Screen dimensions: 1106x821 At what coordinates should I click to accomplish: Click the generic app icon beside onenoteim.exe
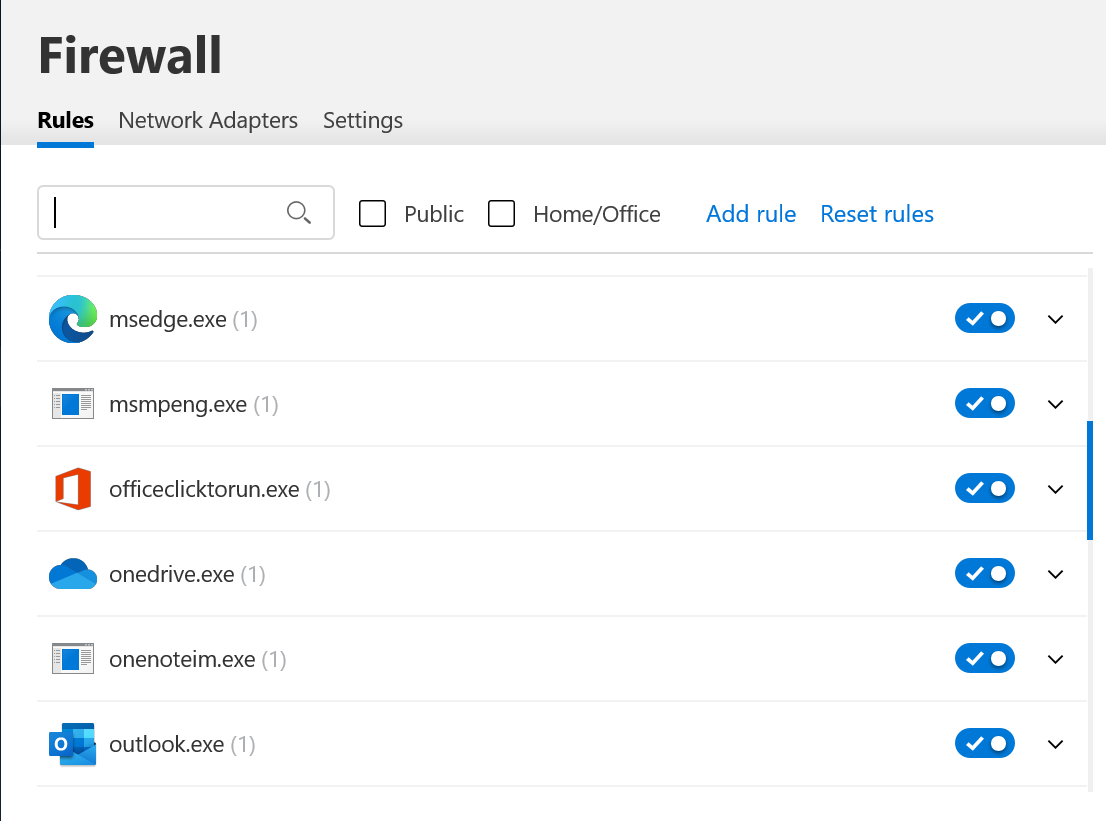tap(73, 659)
